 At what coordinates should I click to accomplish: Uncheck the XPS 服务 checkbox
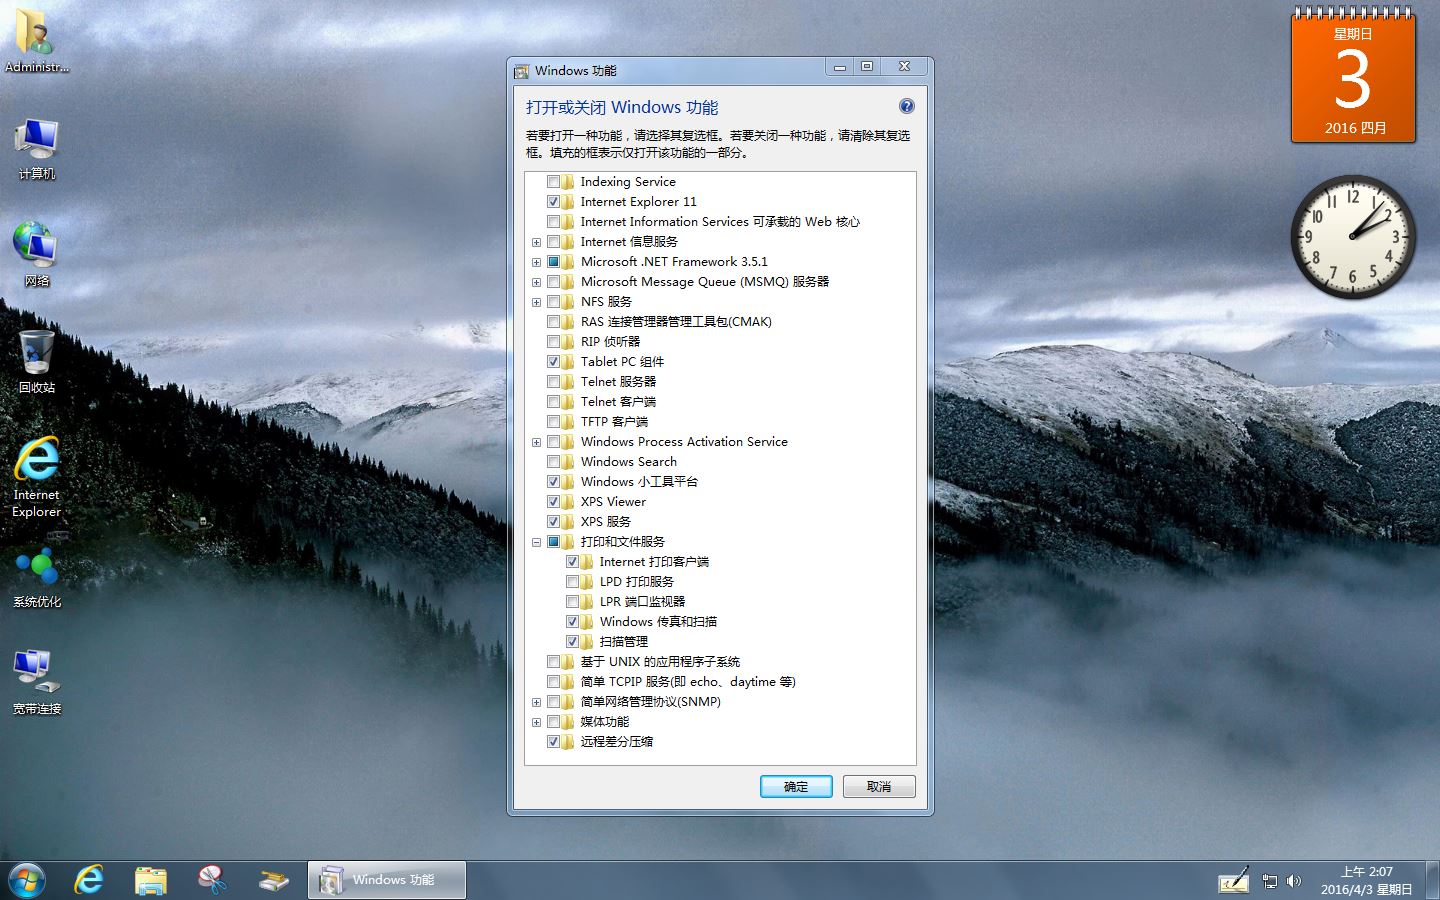coord(553,521)
